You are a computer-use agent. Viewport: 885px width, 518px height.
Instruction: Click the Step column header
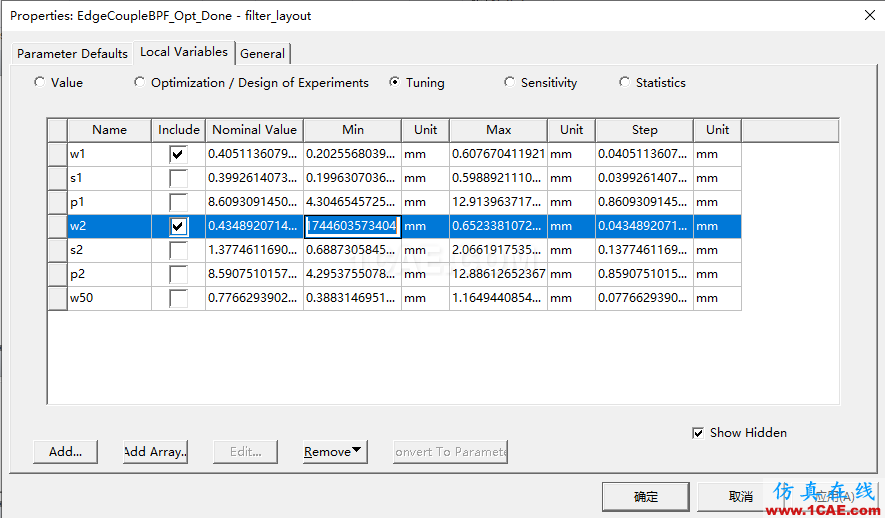(645, 130)
